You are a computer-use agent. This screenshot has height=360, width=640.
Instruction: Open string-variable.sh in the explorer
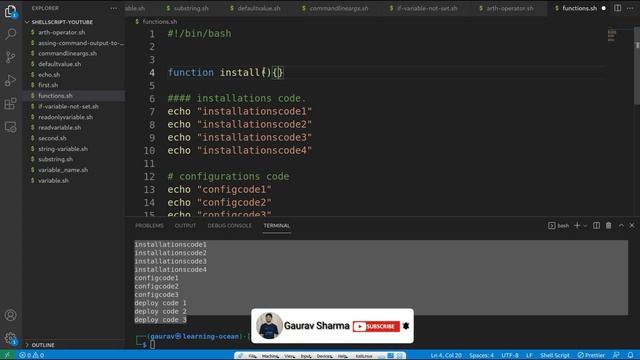(x=63, y=149)
